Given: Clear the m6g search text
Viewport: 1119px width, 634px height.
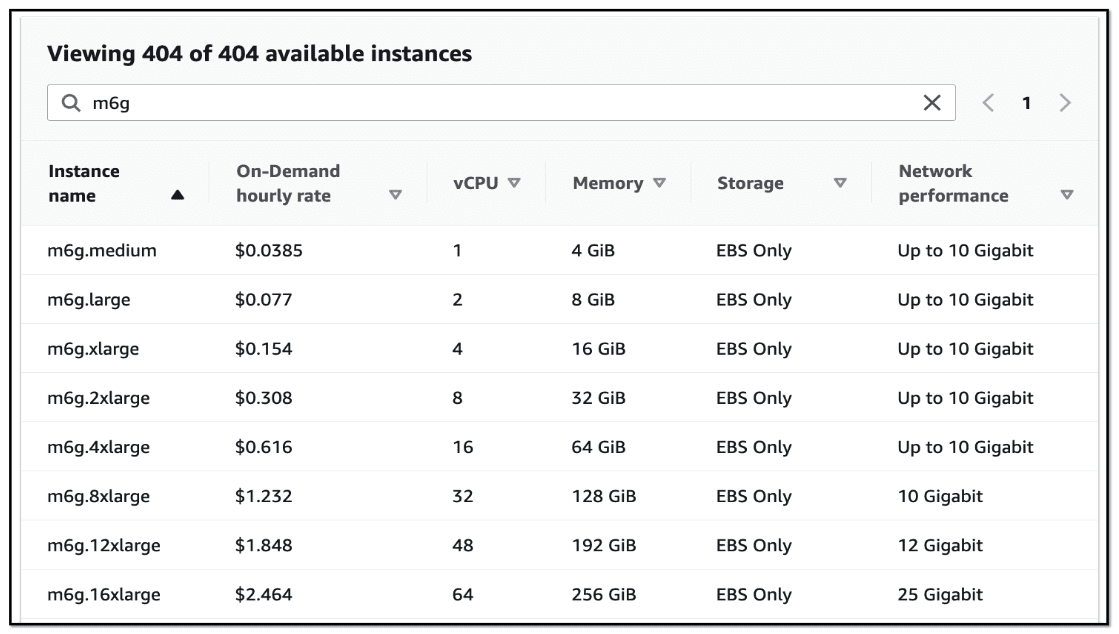Looking at the screenshot, I should tap(932, 103).
